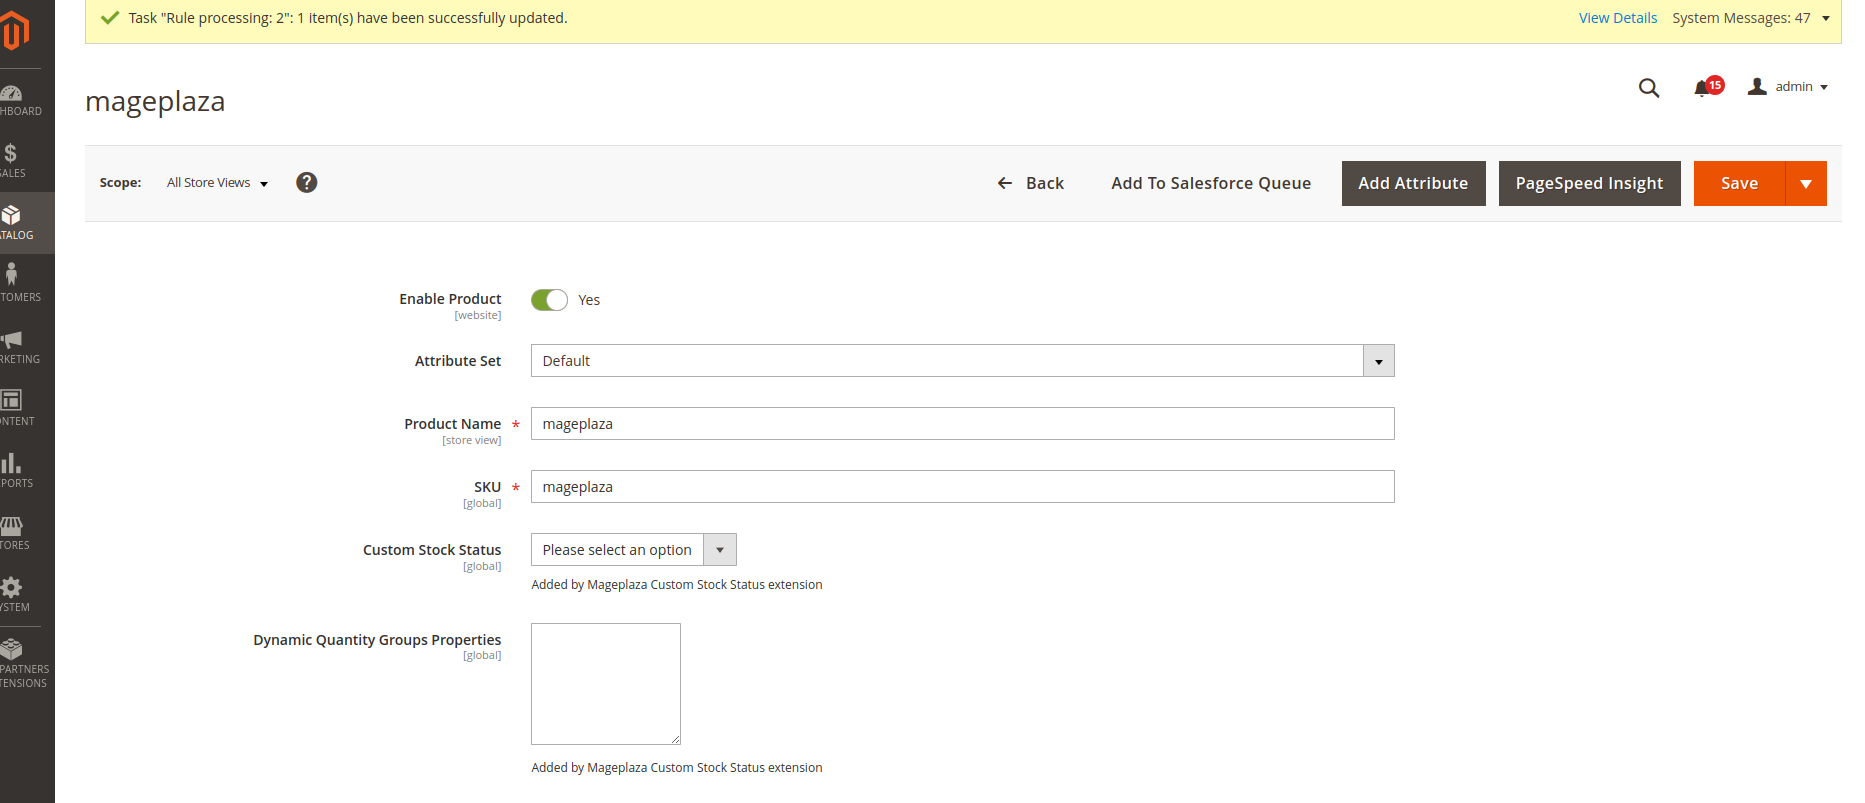Click the Add Attribute button

point(1412,184)
